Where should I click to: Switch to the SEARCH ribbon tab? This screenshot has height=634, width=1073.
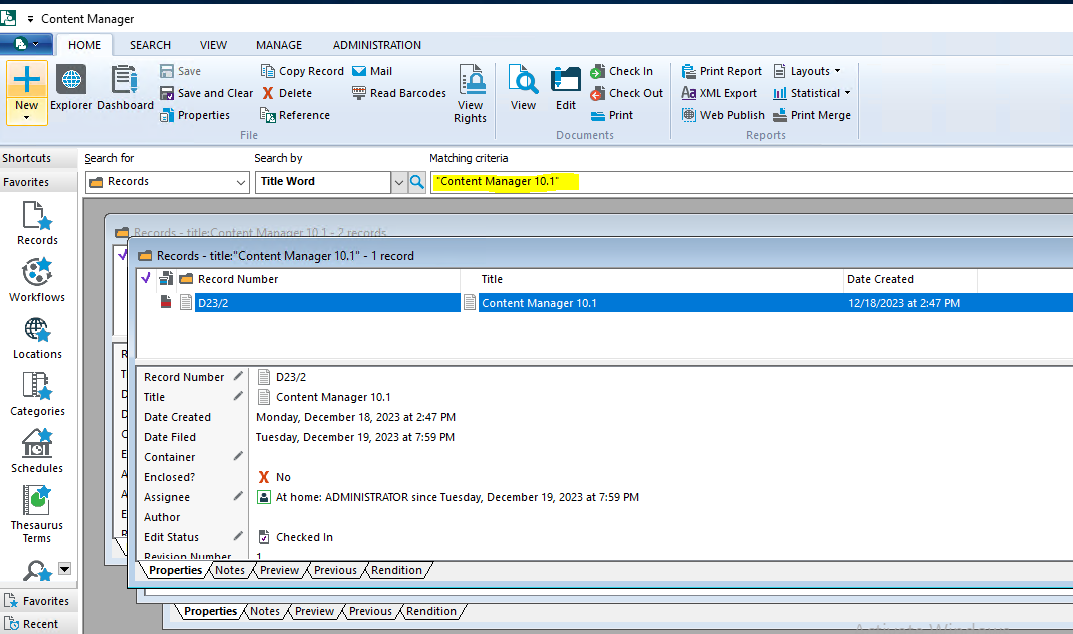click(x=151, y=45)
